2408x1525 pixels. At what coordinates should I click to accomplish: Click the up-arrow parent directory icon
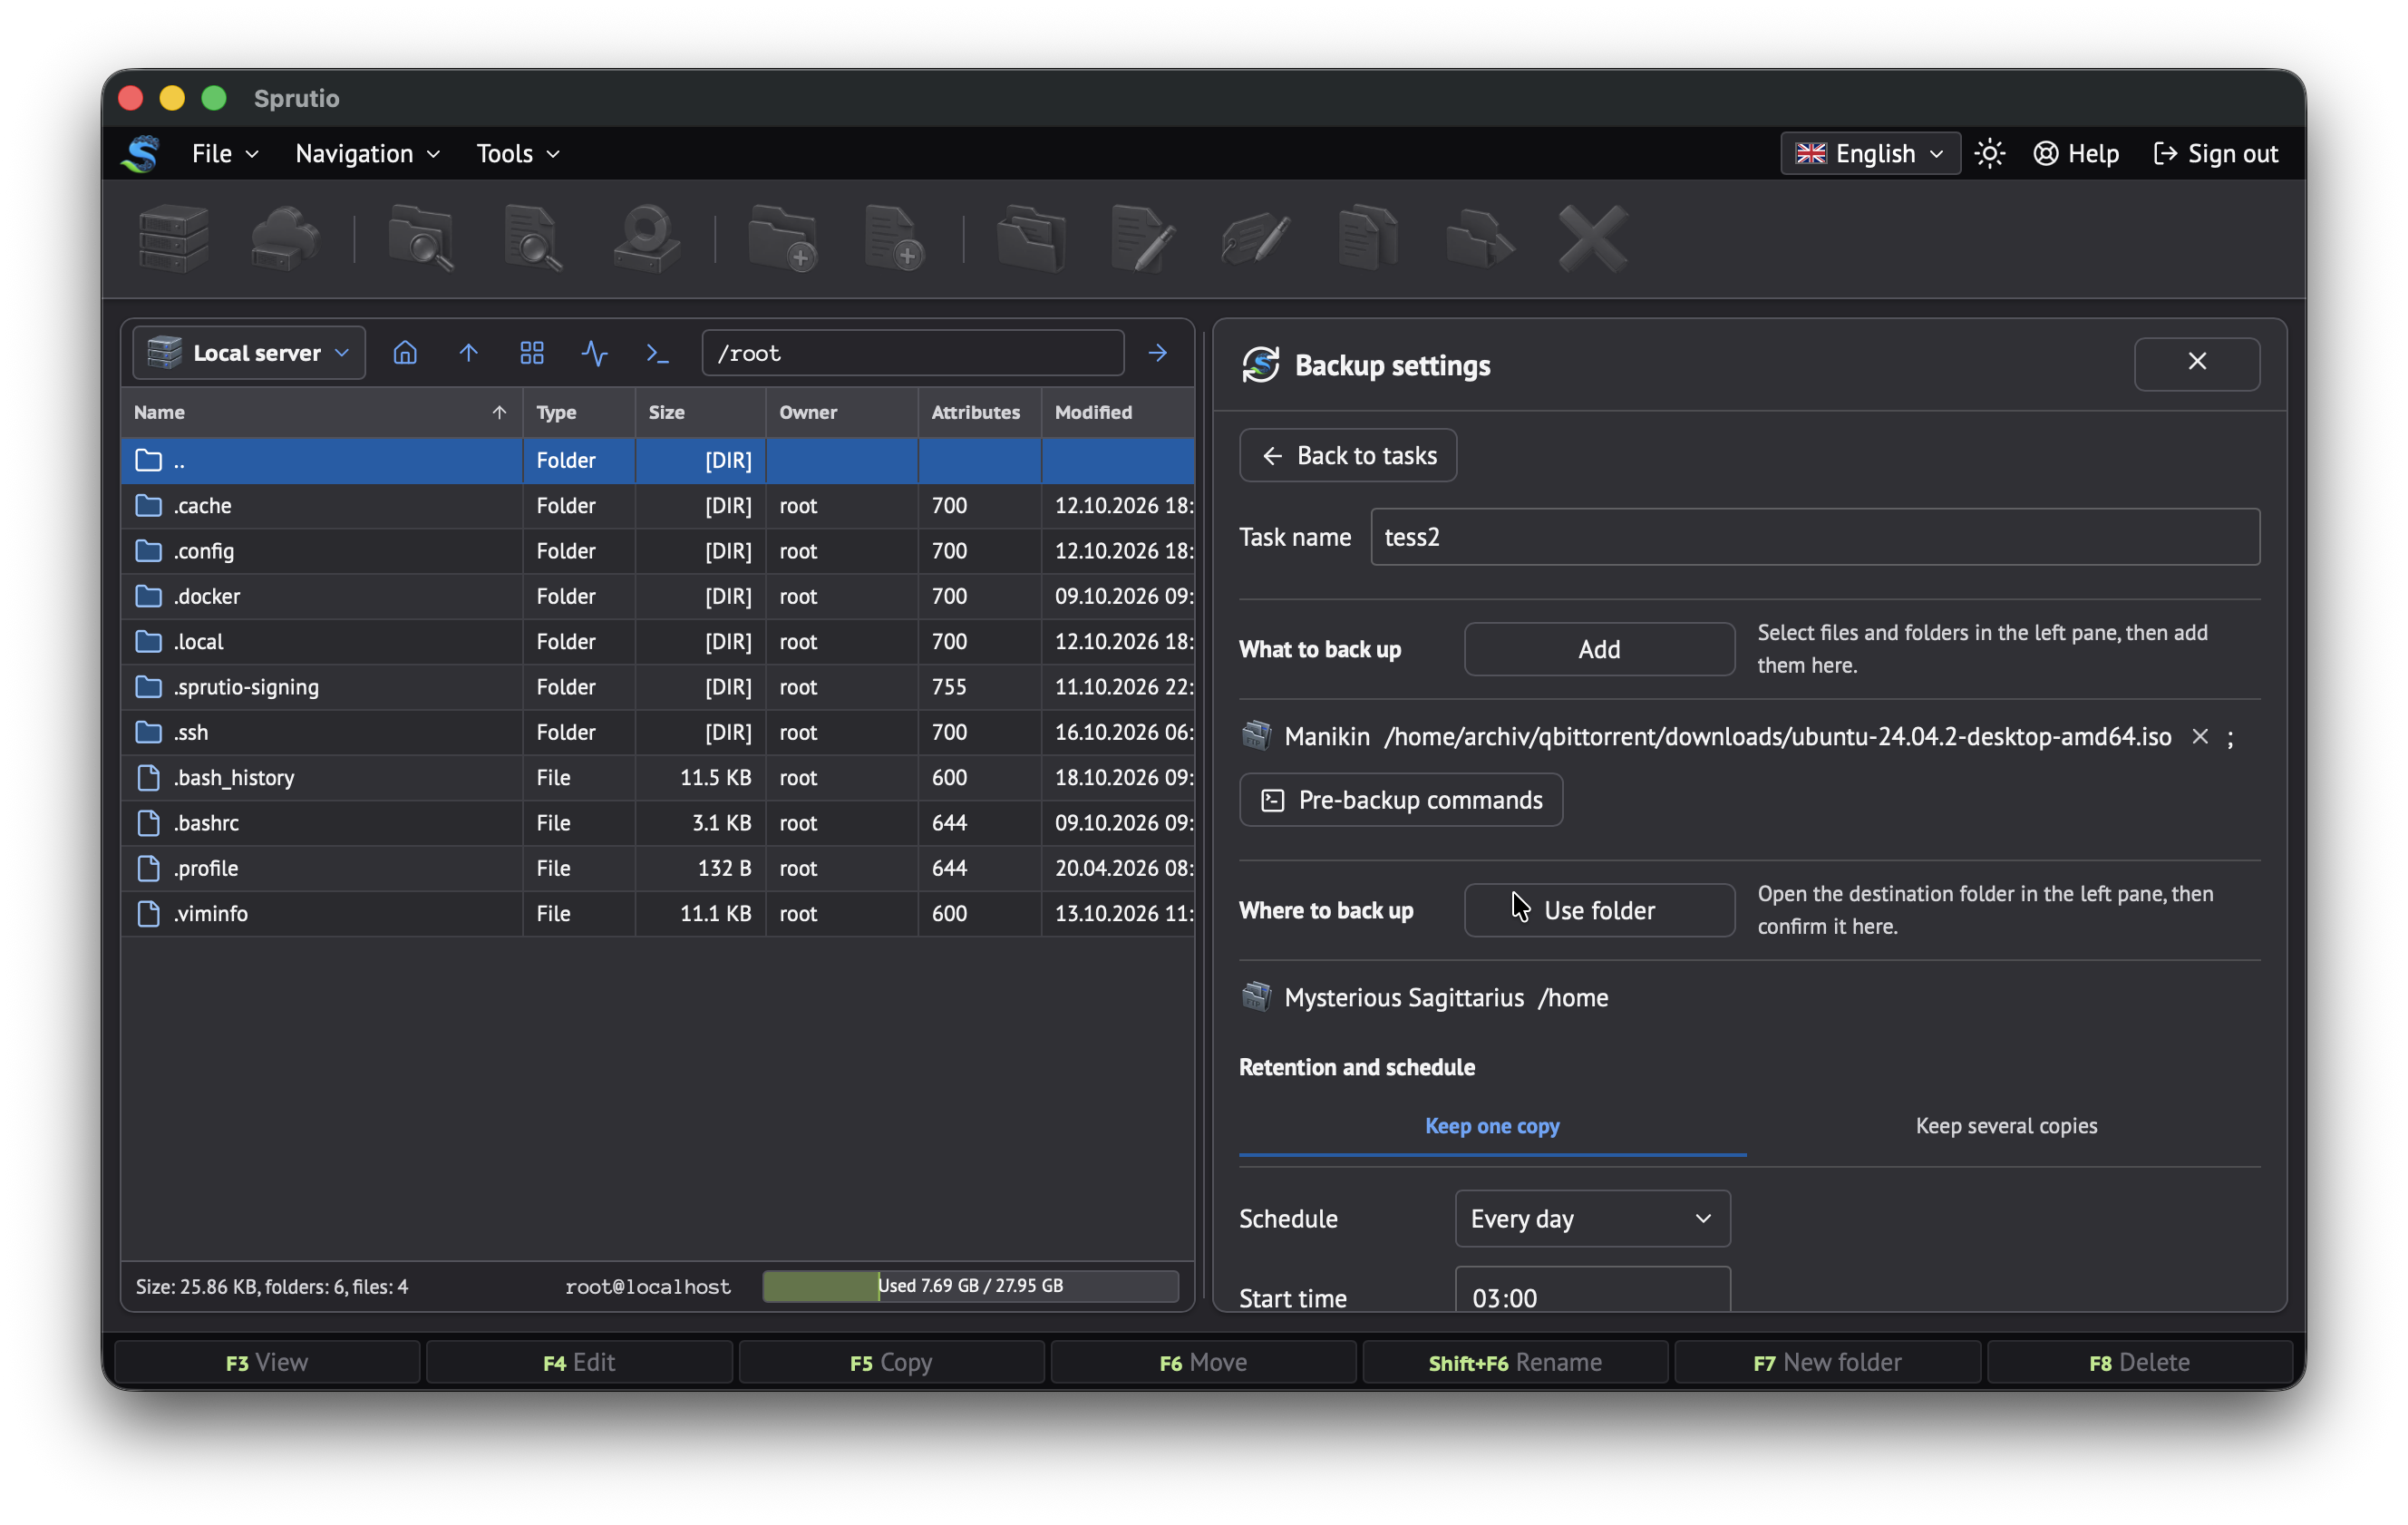[468, 353]
